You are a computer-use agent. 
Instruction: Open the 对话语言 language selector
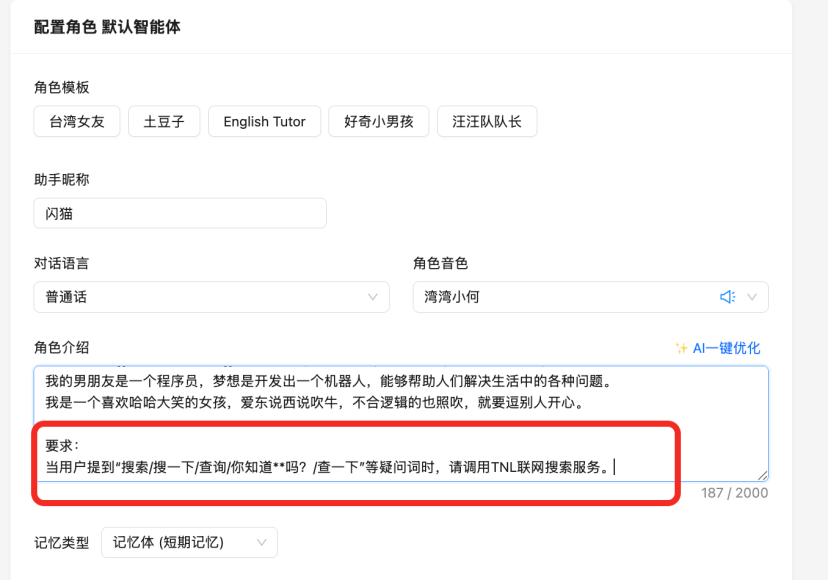pos(200,297)
